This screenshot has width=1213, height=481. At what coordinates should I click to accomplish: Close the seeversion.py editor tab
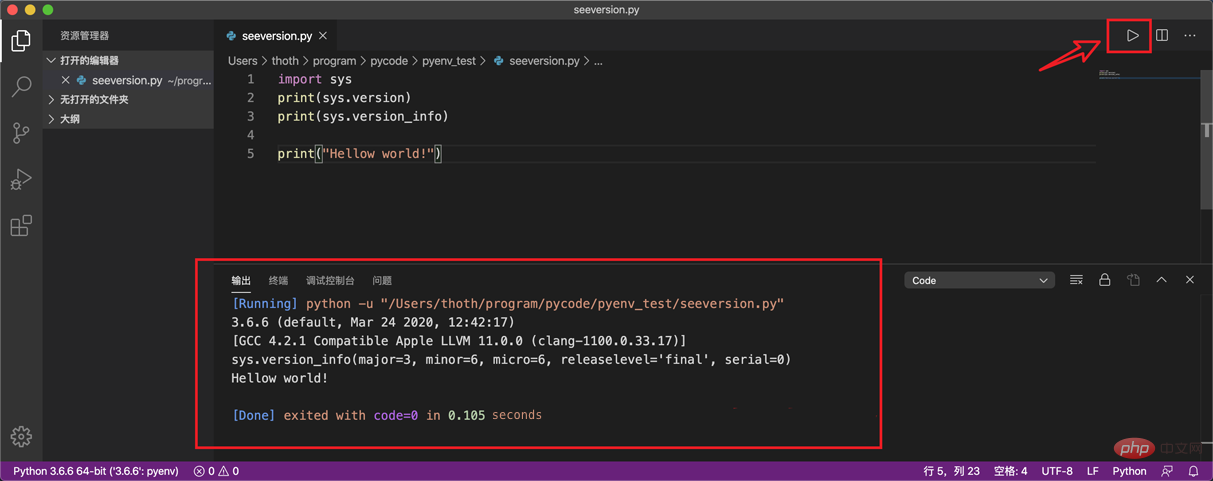(323, 36)
